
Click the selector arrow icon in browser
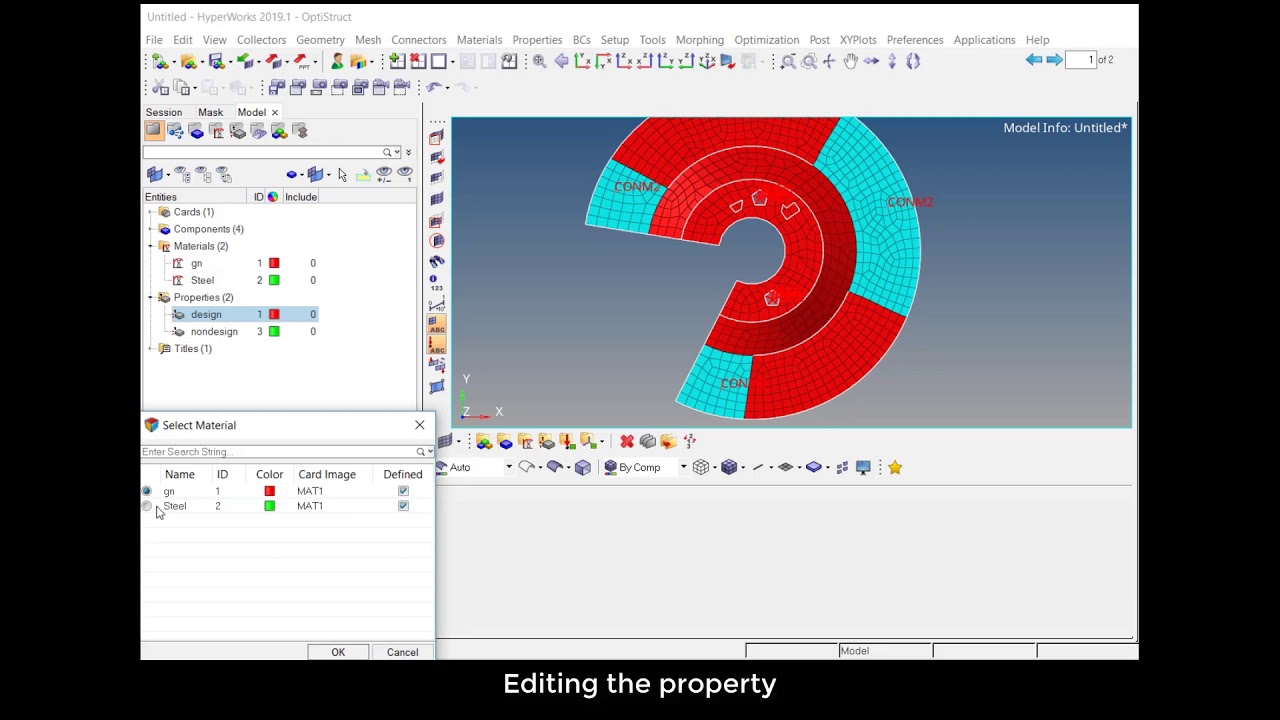point(342,174)
